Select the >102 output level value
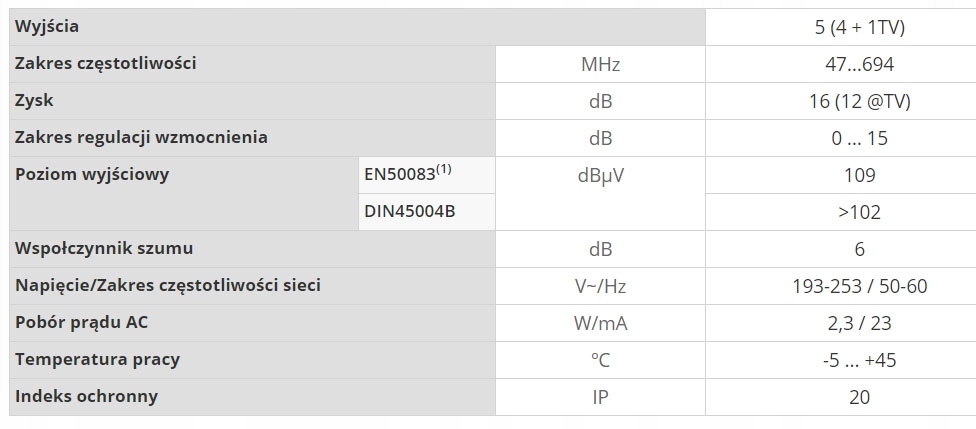Viewport: 976px width, 429px height. tap(859, 212)
